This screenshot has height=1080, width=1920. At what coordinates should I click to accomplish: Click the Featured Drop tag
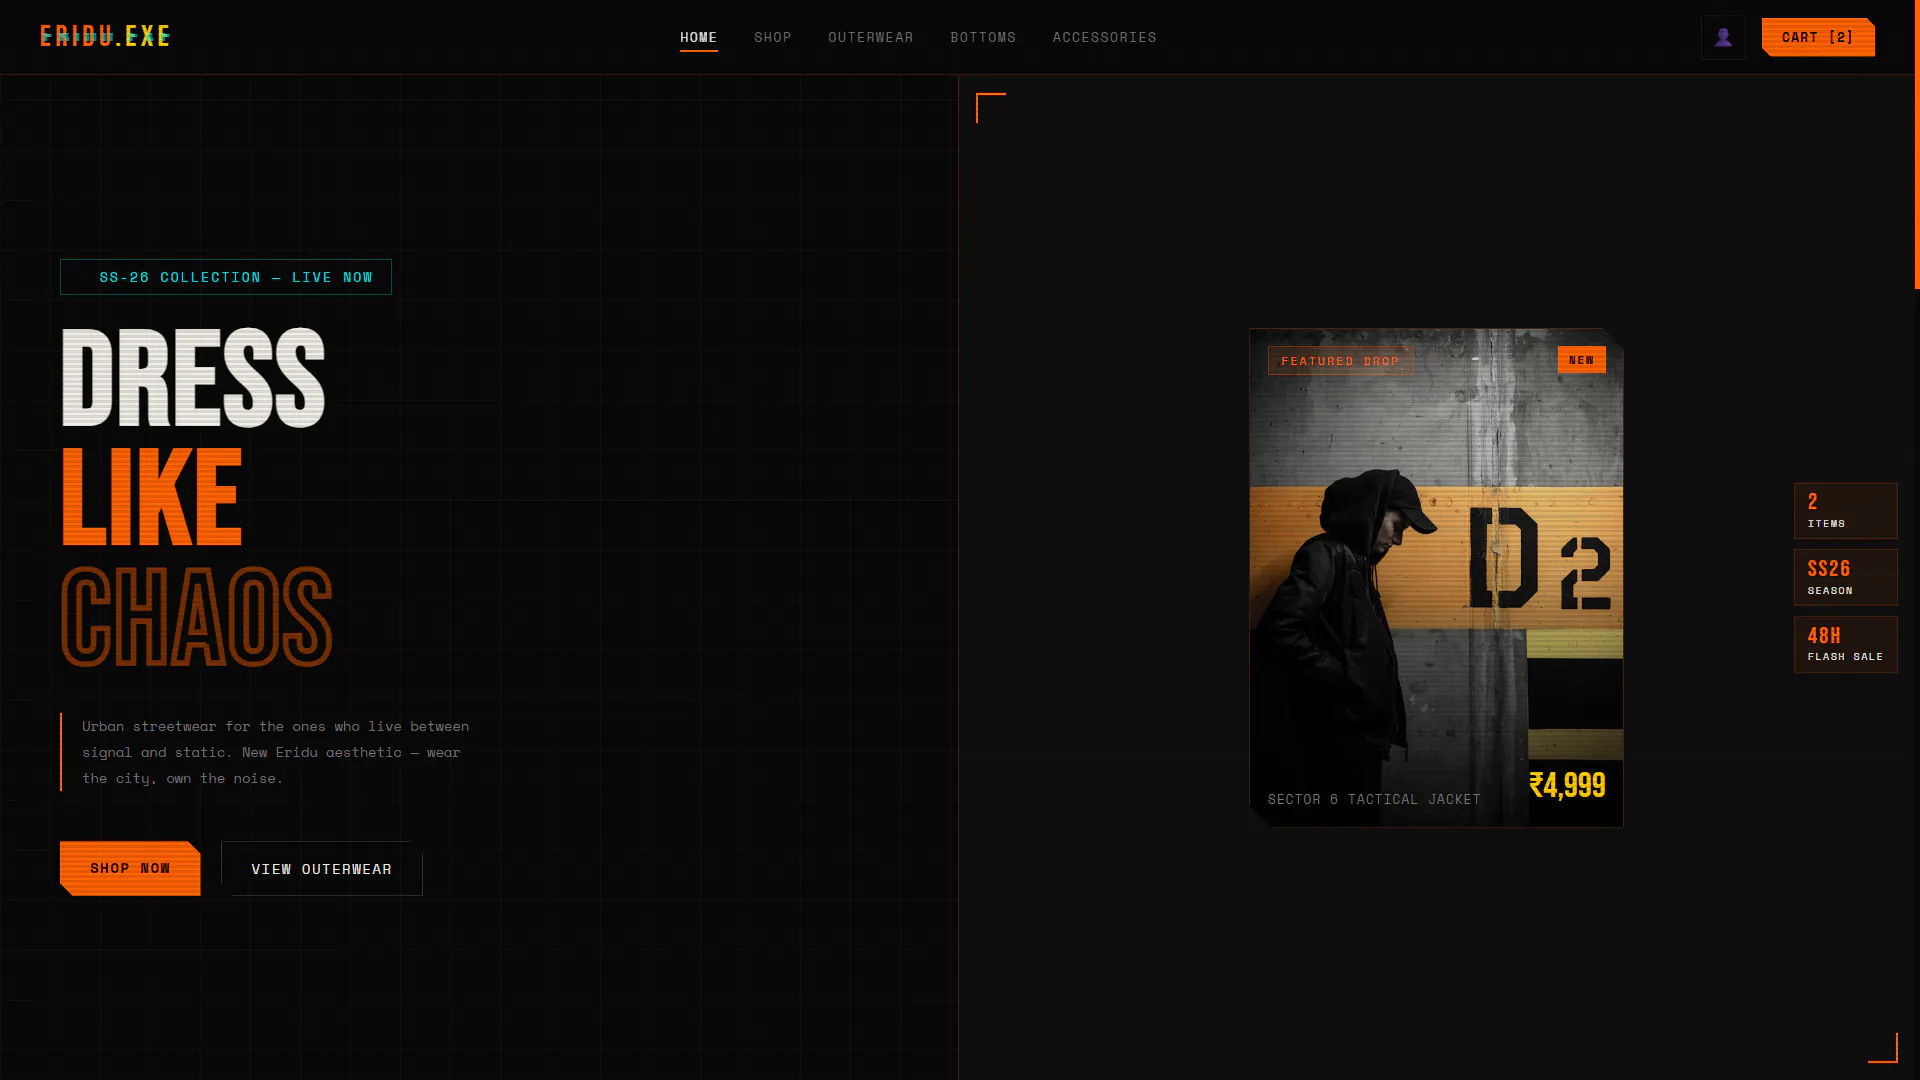click(1340, 360)
